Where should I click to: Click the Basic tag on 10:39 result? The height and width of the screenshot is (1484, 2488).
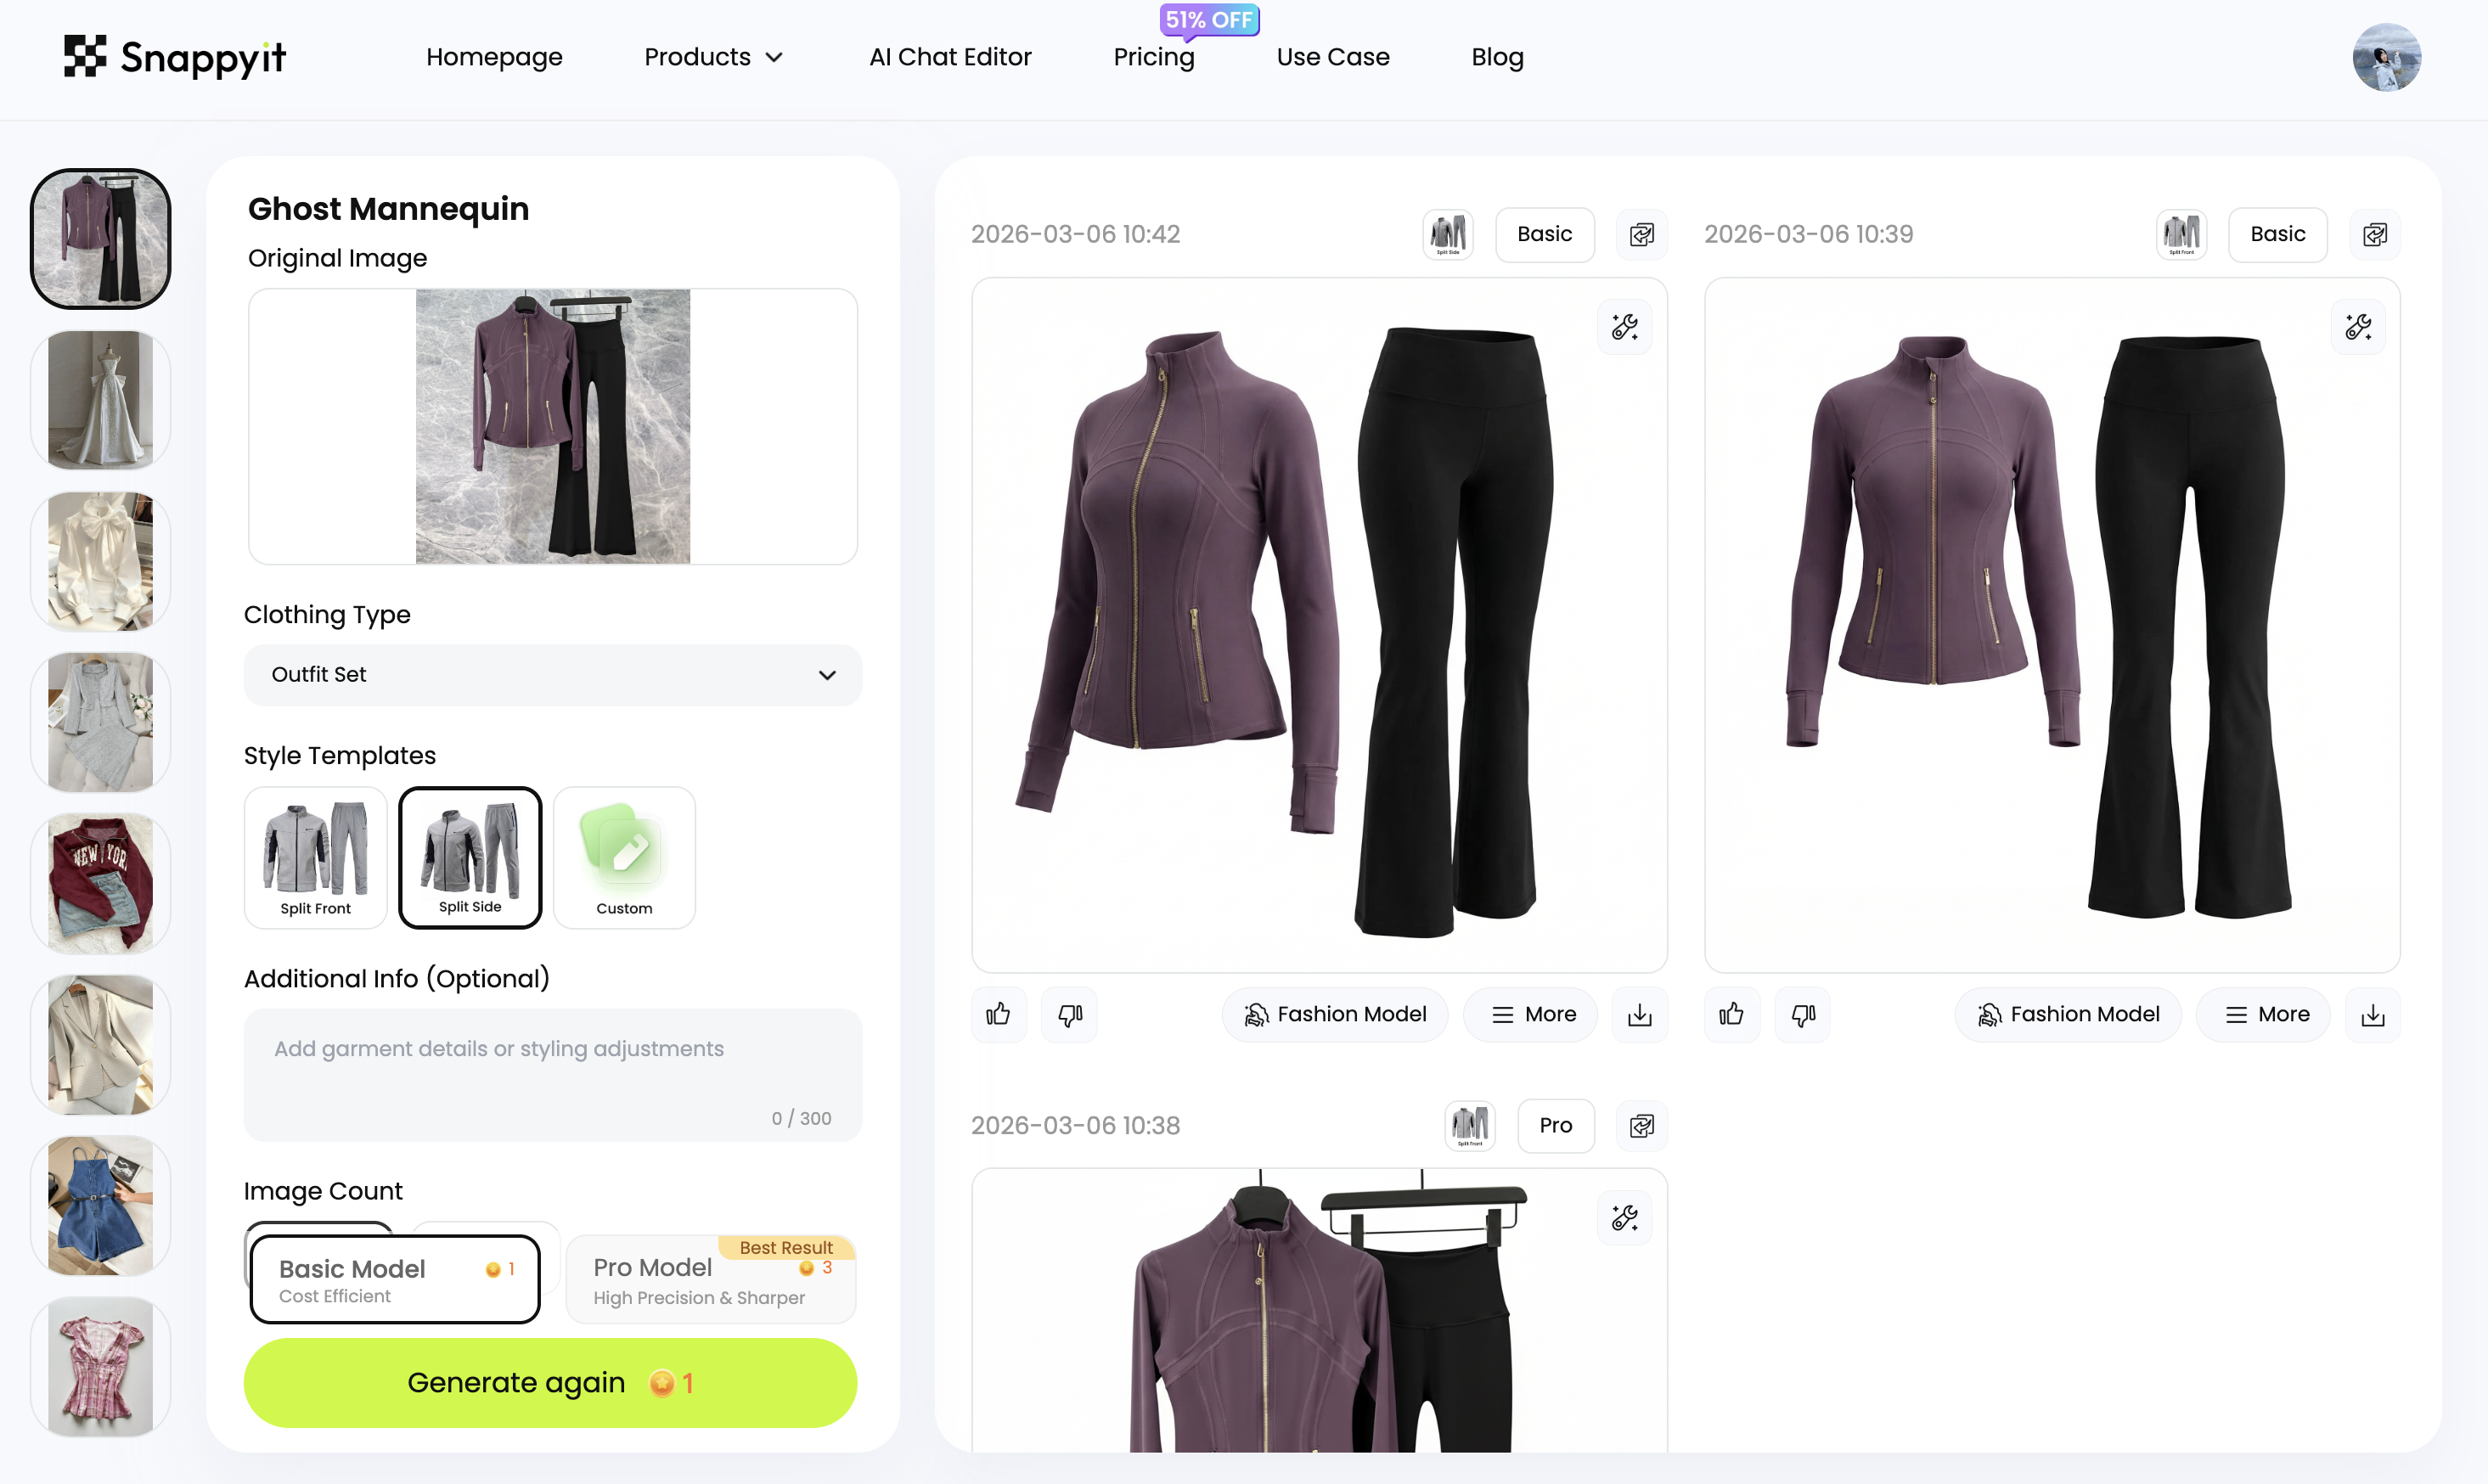click(2278, 235)
